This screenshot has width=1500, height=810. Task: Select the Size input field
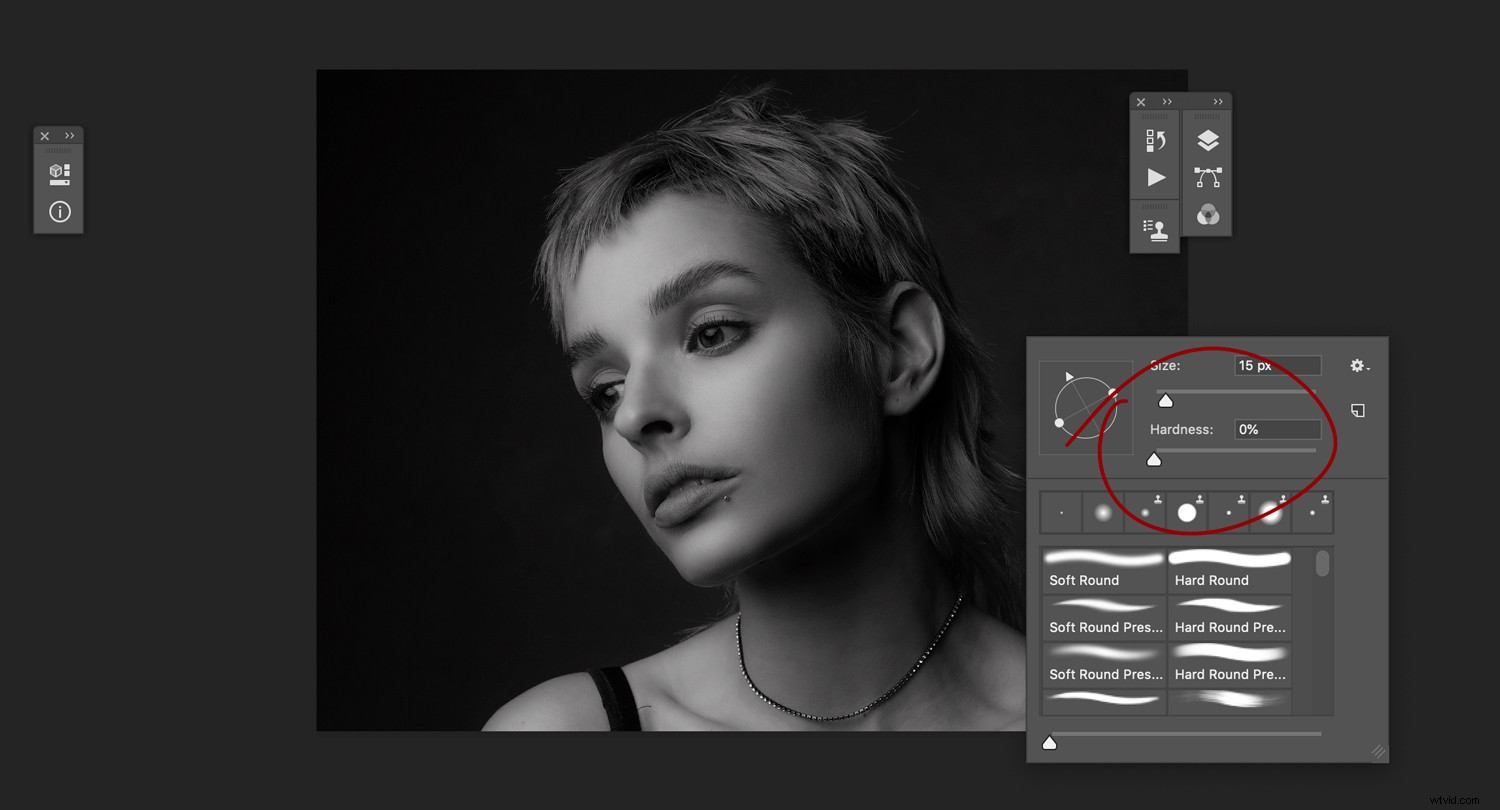click(1277, 365)
